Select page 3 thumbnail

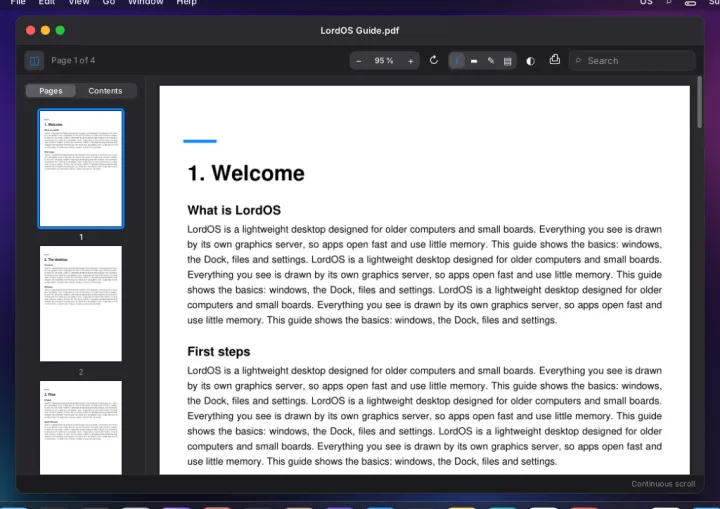pyautogui.click(x=81, y=428)
